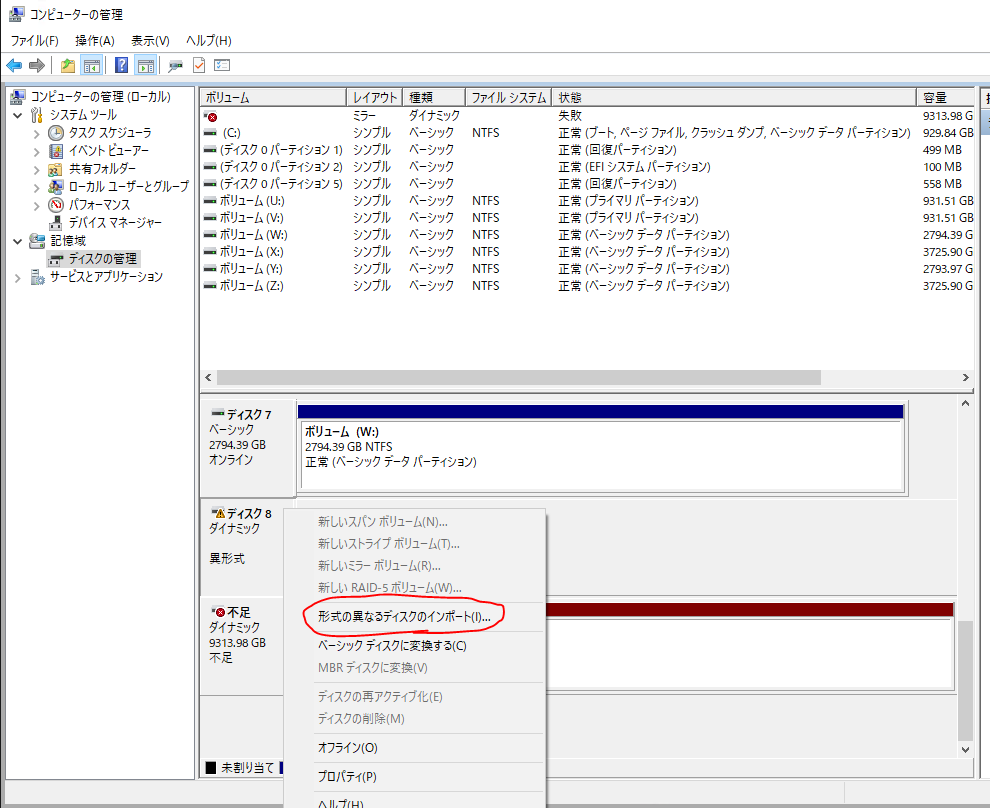Click the volume list scroll-left arrow

[208, 377]
